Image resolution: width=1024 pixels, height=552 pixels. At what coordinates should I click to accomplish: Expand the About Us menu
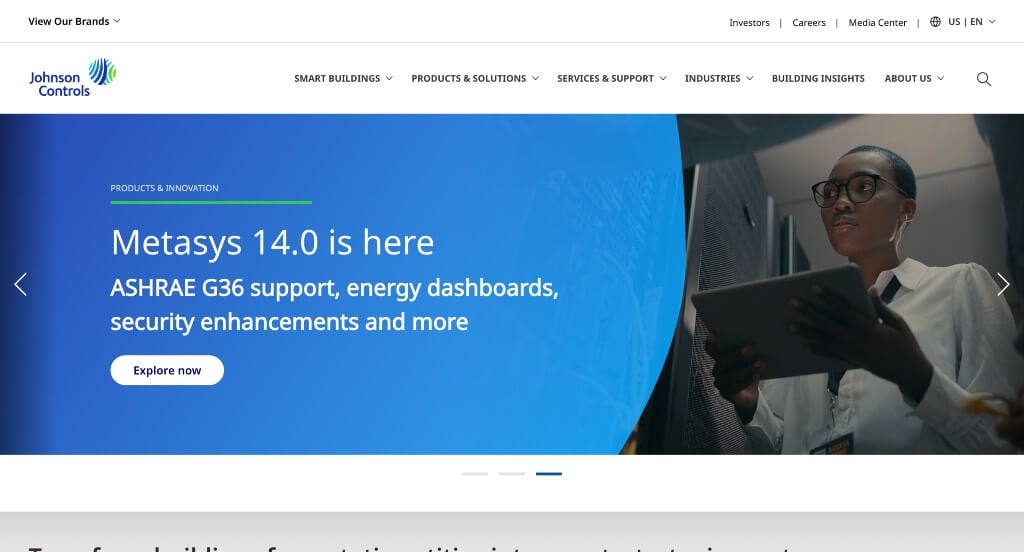(x=914, y=78)
